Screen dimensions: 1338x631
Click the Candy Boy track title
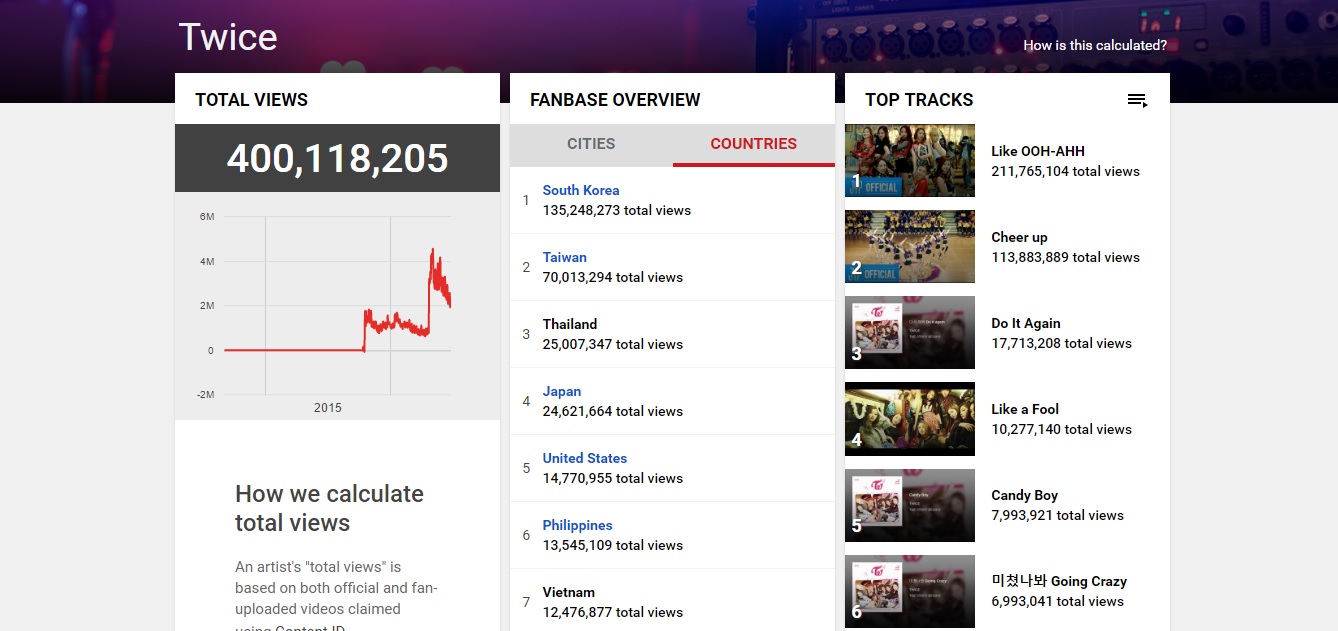coord(1024,495)
